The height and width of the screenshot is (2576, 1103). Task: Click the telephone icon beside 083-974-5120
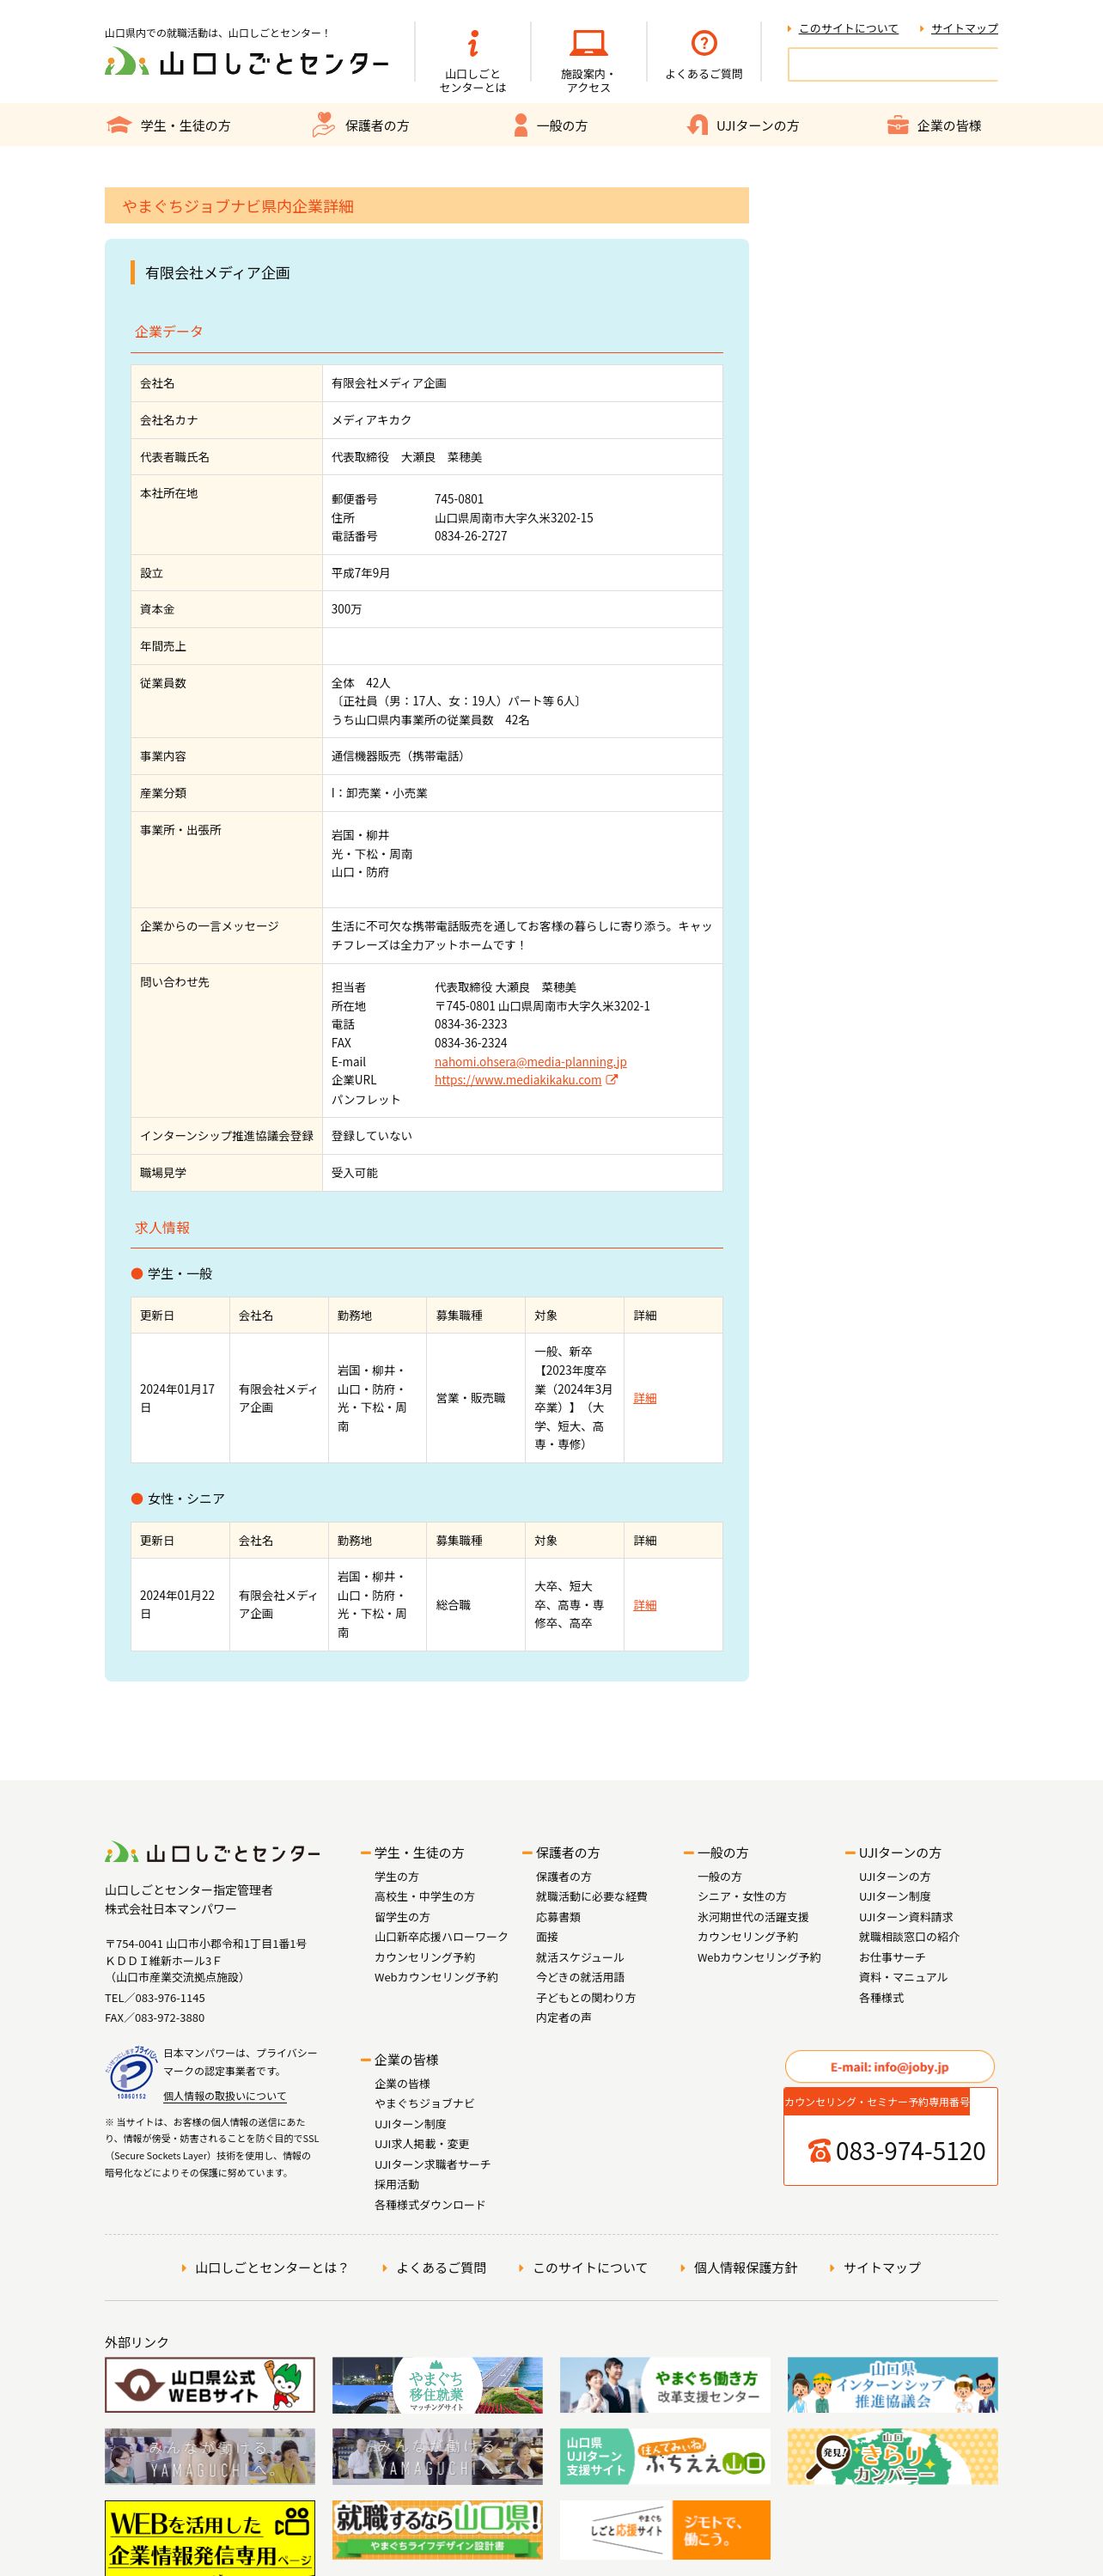pyautogui.click(x=820, y=2151)
